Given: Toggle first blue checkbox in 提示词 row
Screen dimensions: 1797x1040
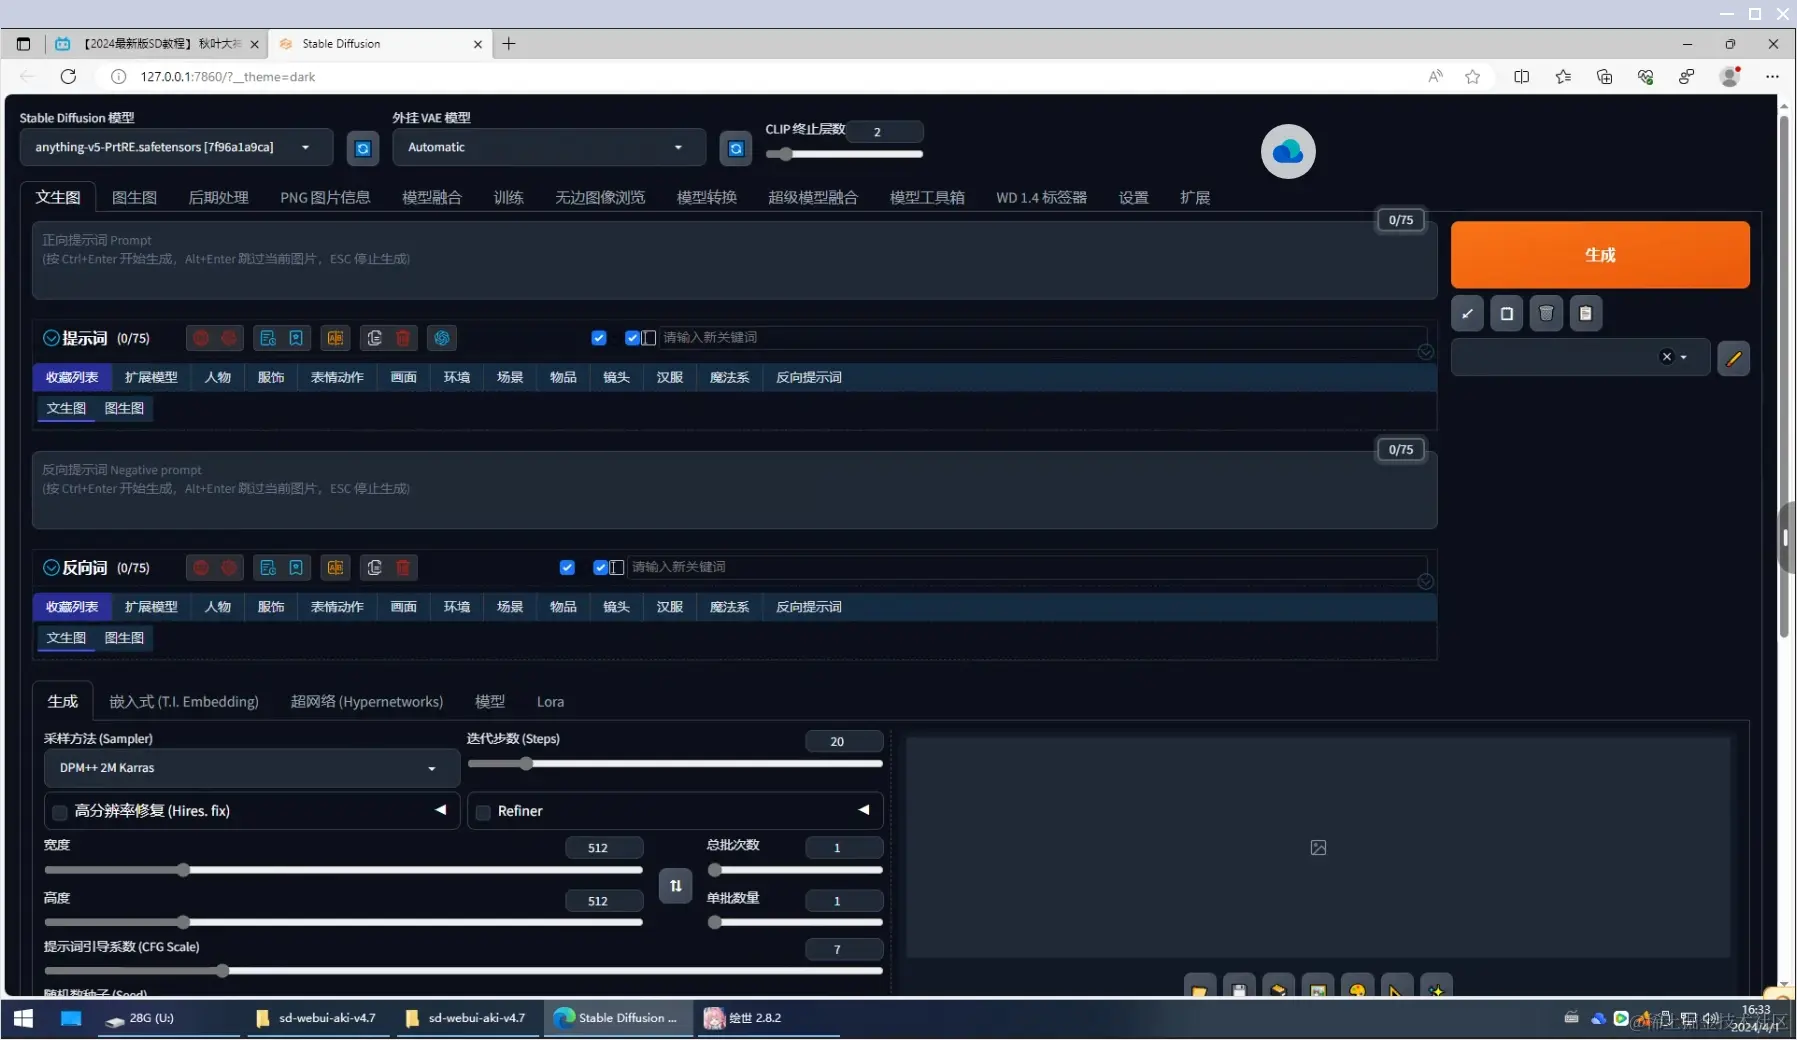Looking at the screenshot, I should click(599, 338).
